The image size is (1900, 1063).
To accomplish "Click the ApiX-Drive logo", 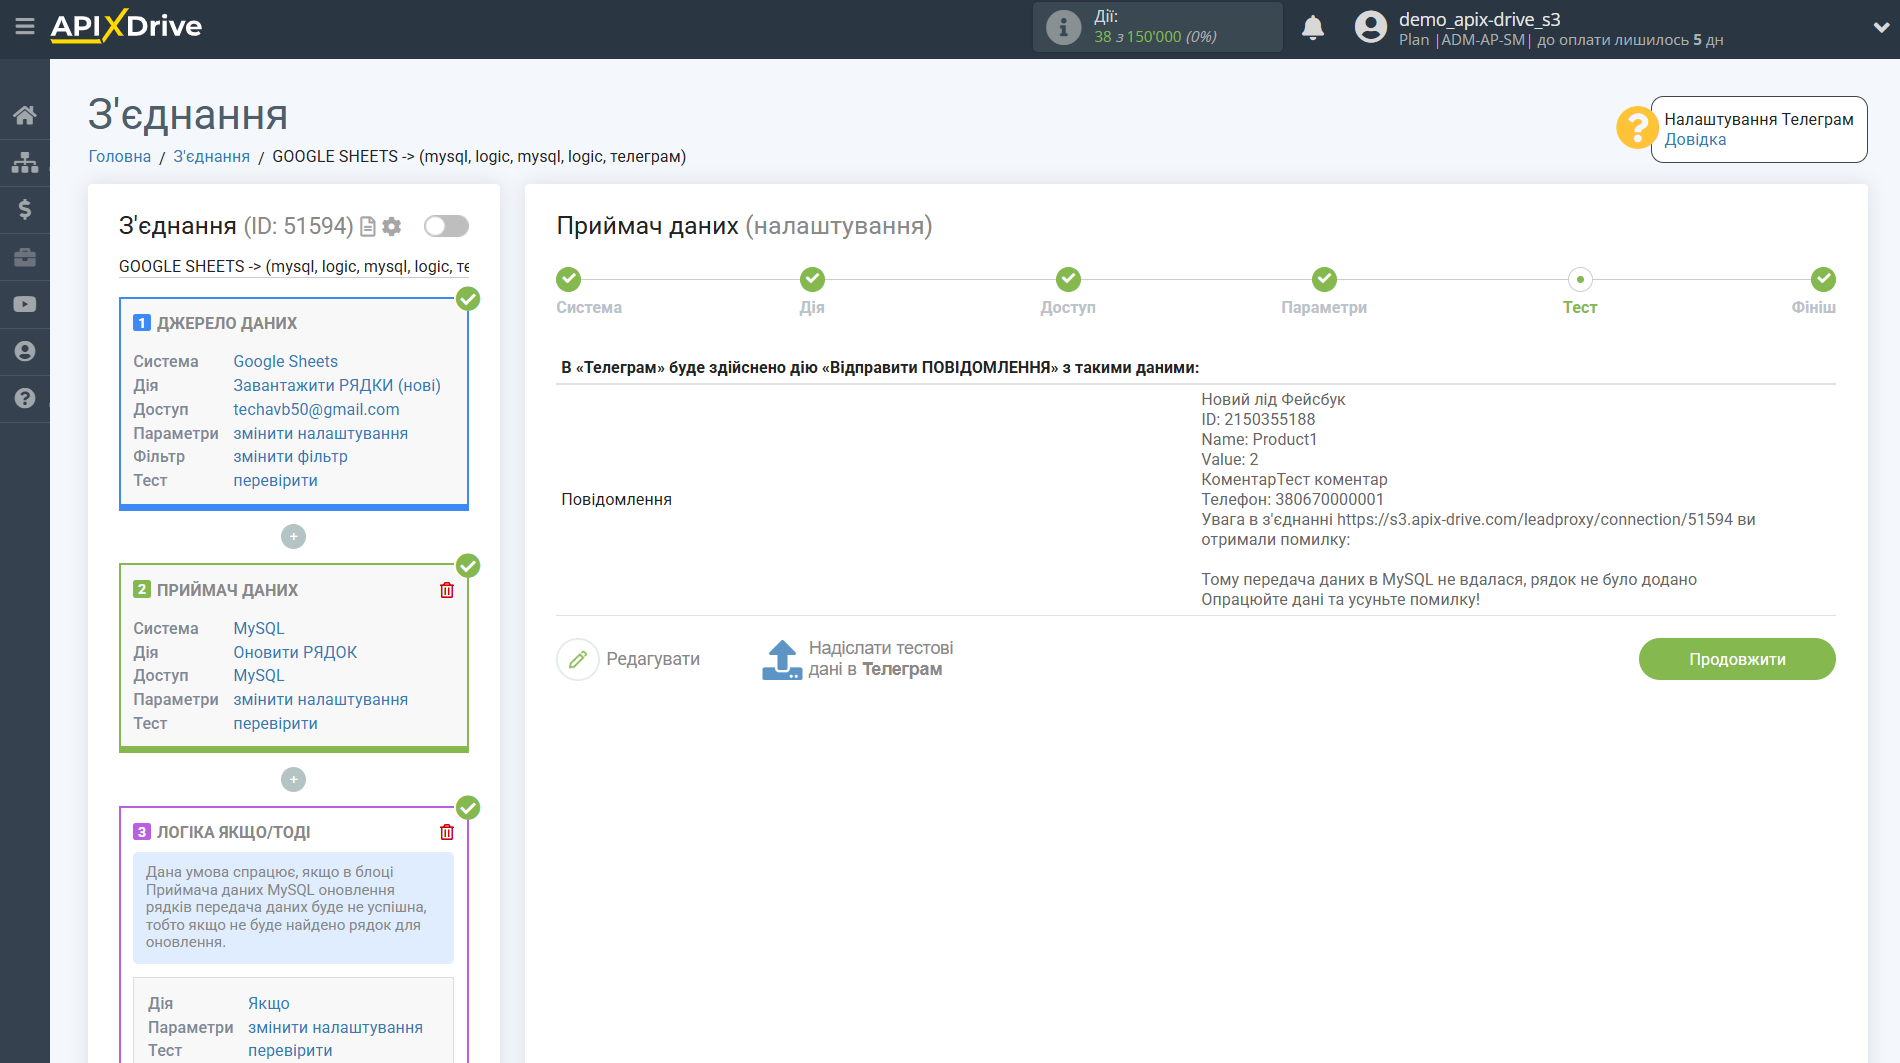I will [126, 27].
